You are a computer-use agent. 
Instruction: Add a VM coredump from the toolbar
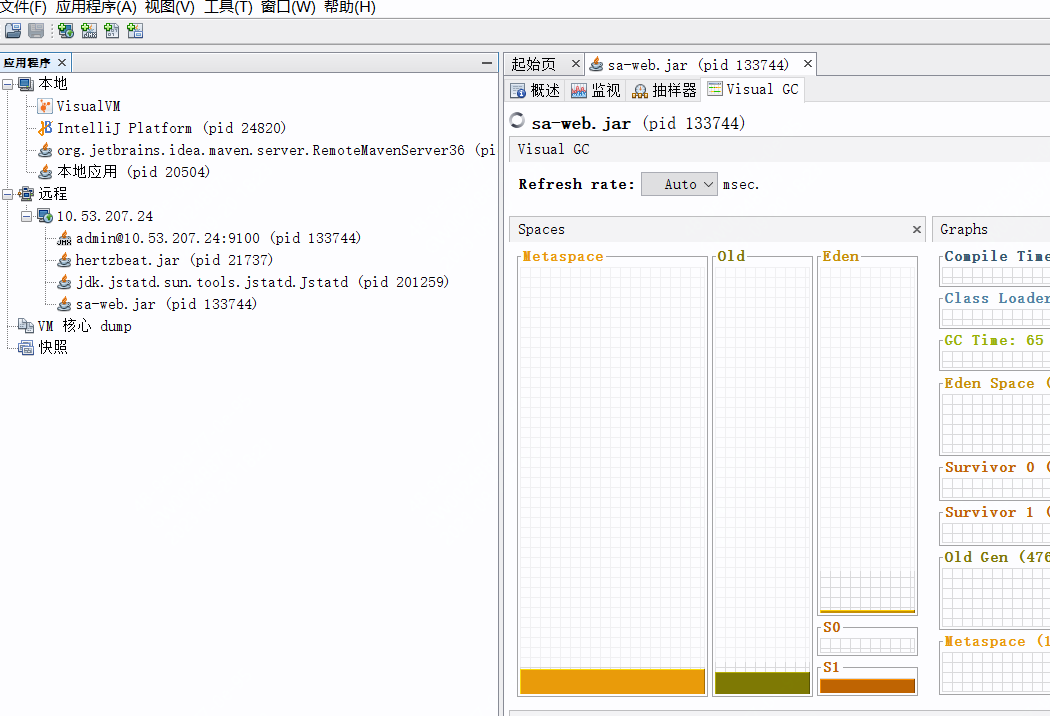point(112,30)
